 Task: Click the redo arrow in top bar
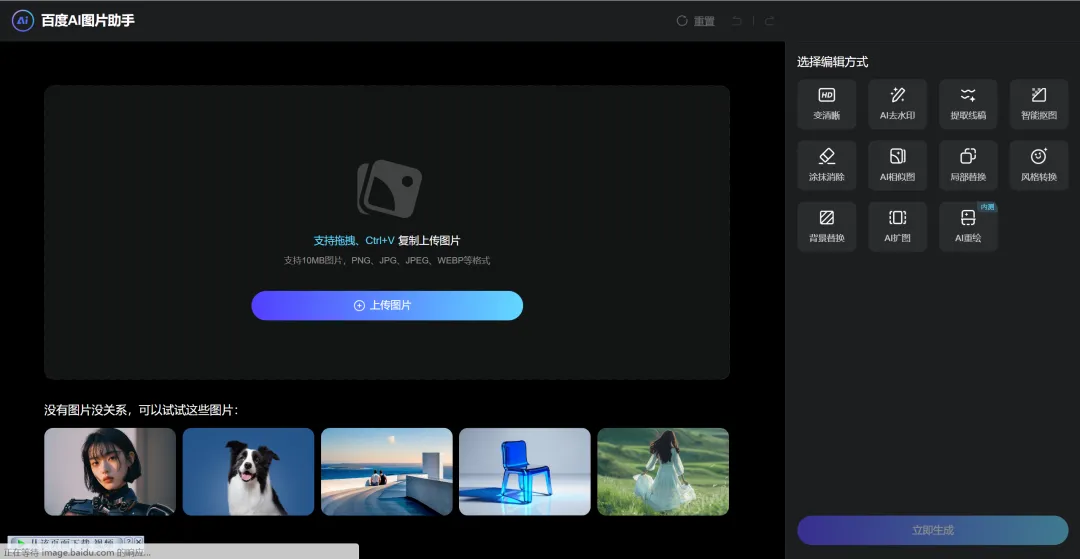[x=769, y=21]
